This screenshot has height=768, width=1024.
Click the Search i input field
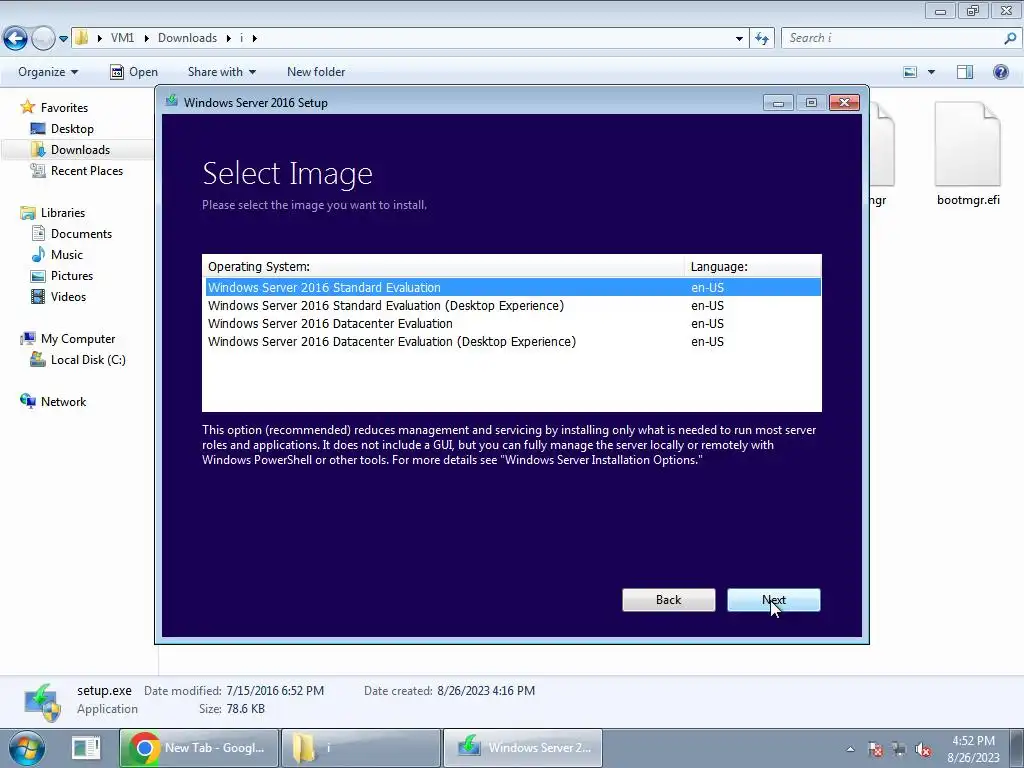click(892, 38)
